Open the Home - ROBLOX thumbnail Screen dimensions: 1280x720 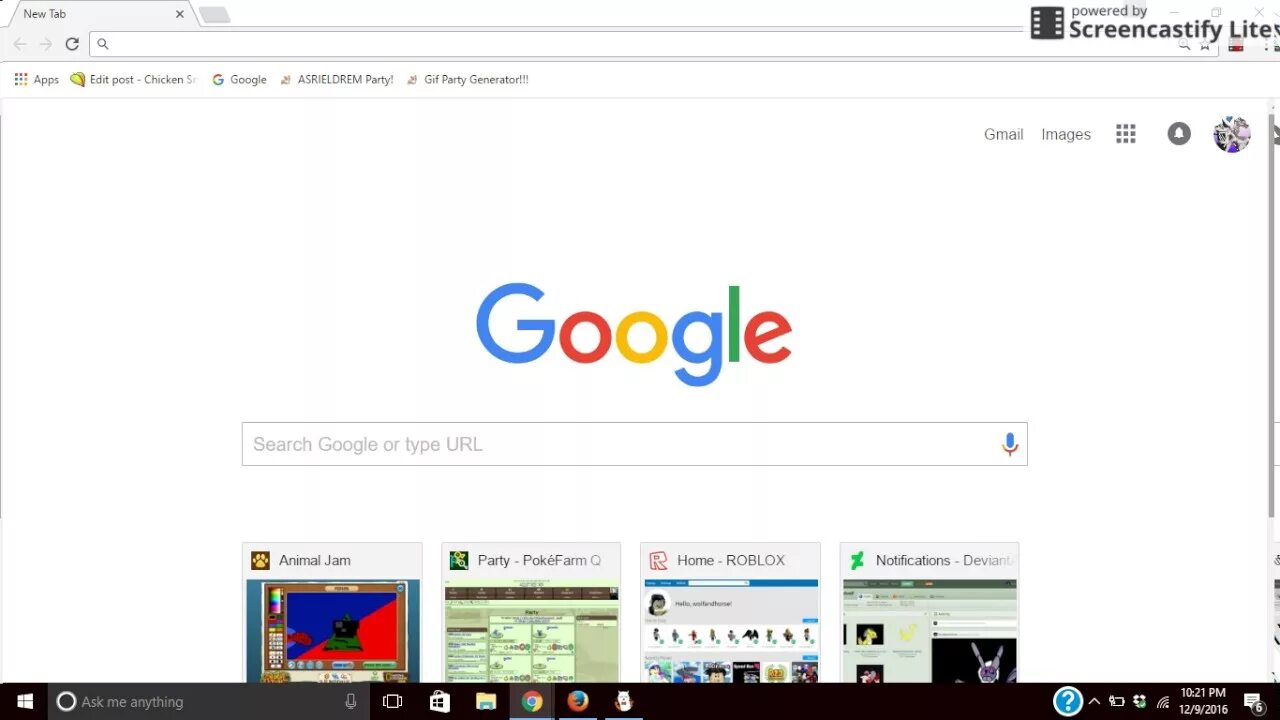(730, 613)
